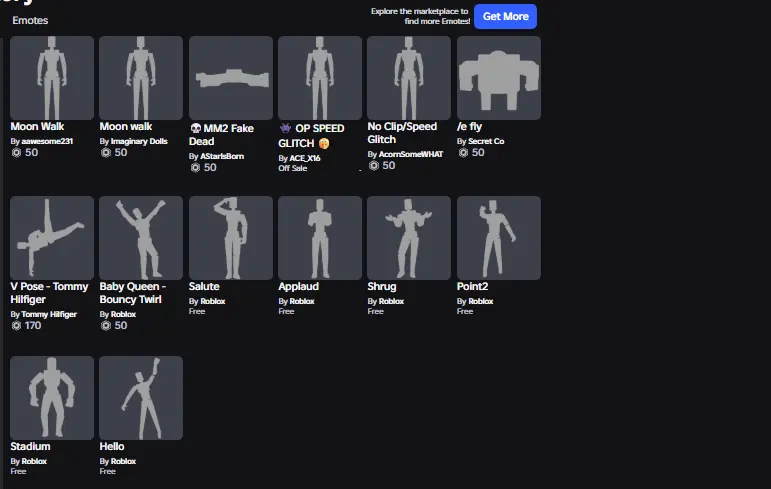Open the Baby Queen - Bouncy Twirl thumbnail

tap(141, 238)
